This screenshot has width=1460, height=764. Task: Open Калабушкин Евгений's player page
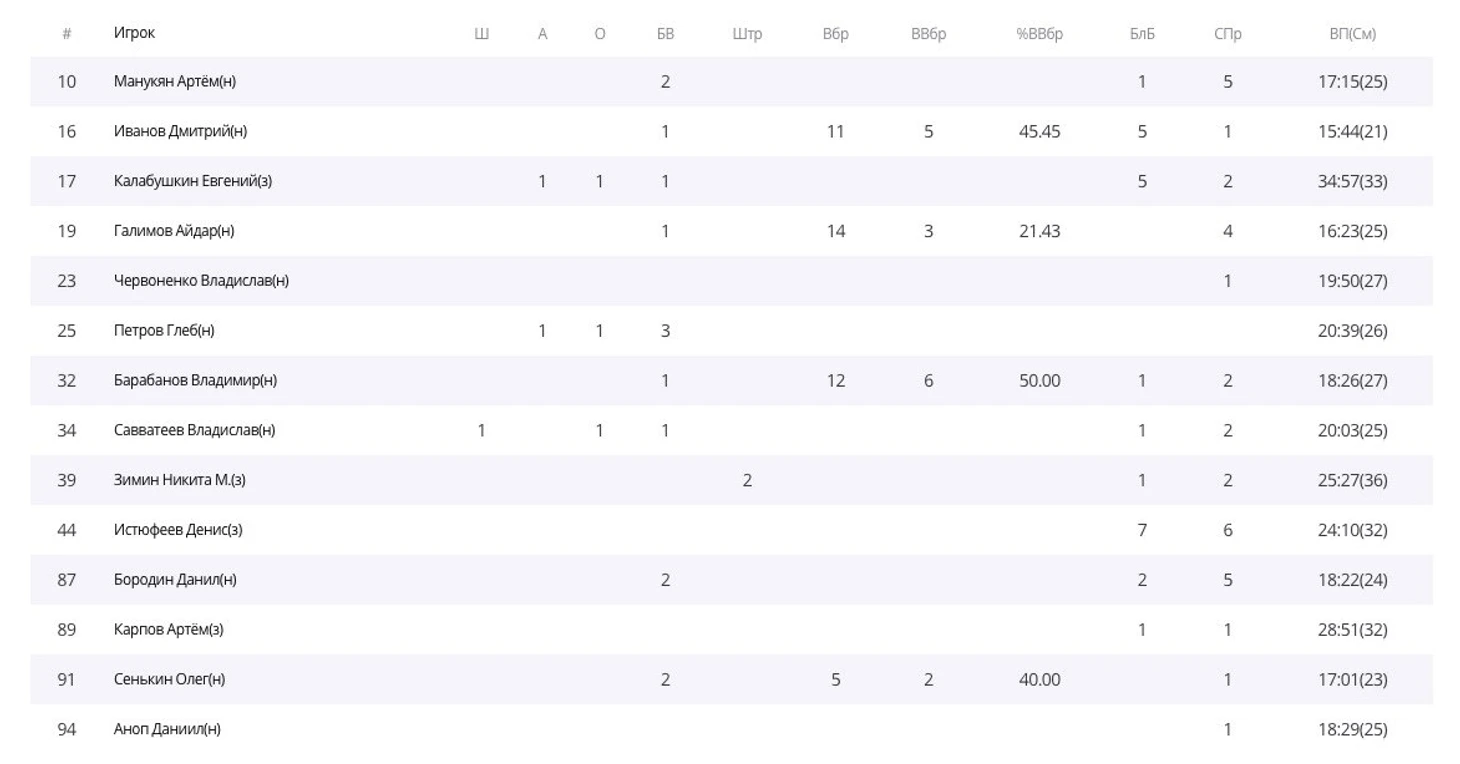(192, 181)
